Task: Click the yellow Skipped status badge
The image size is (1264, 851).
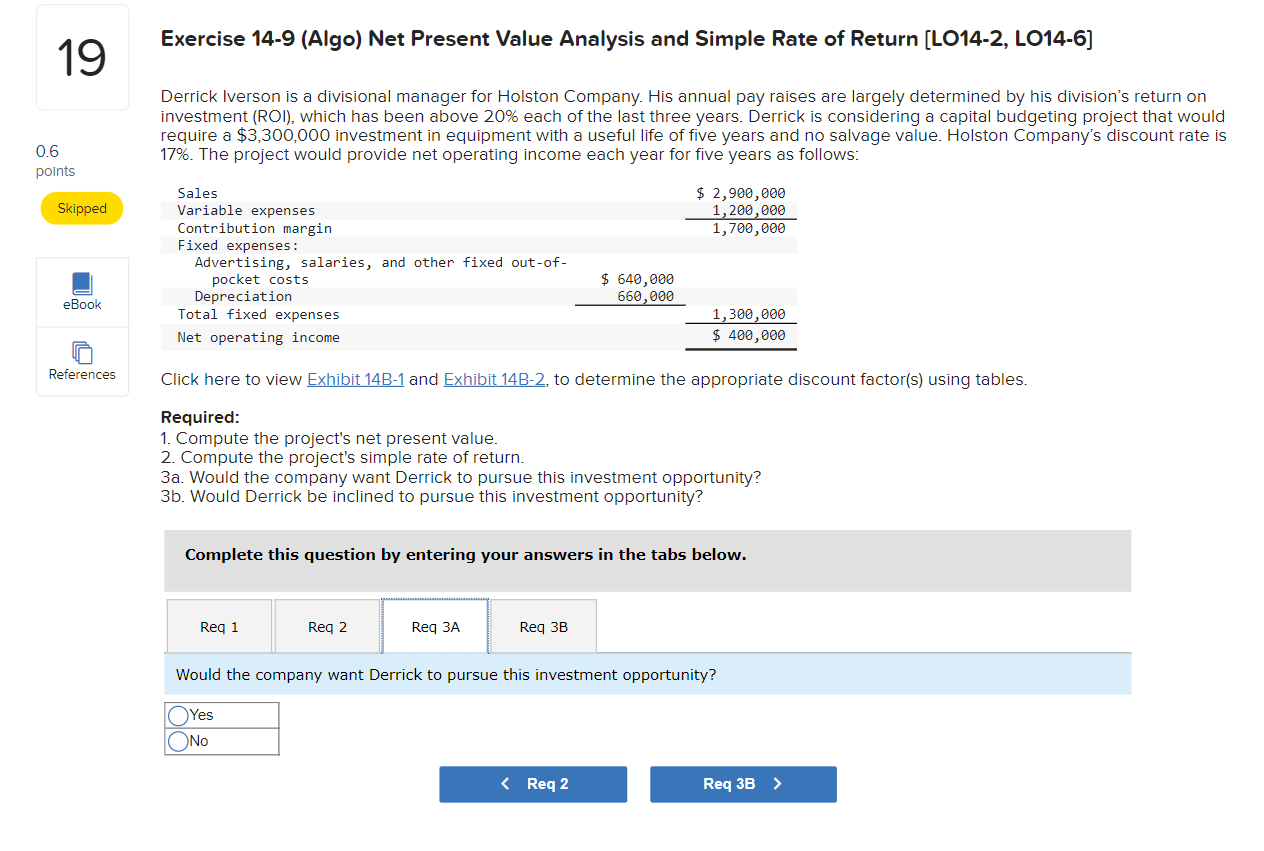Action: (82, 208)
